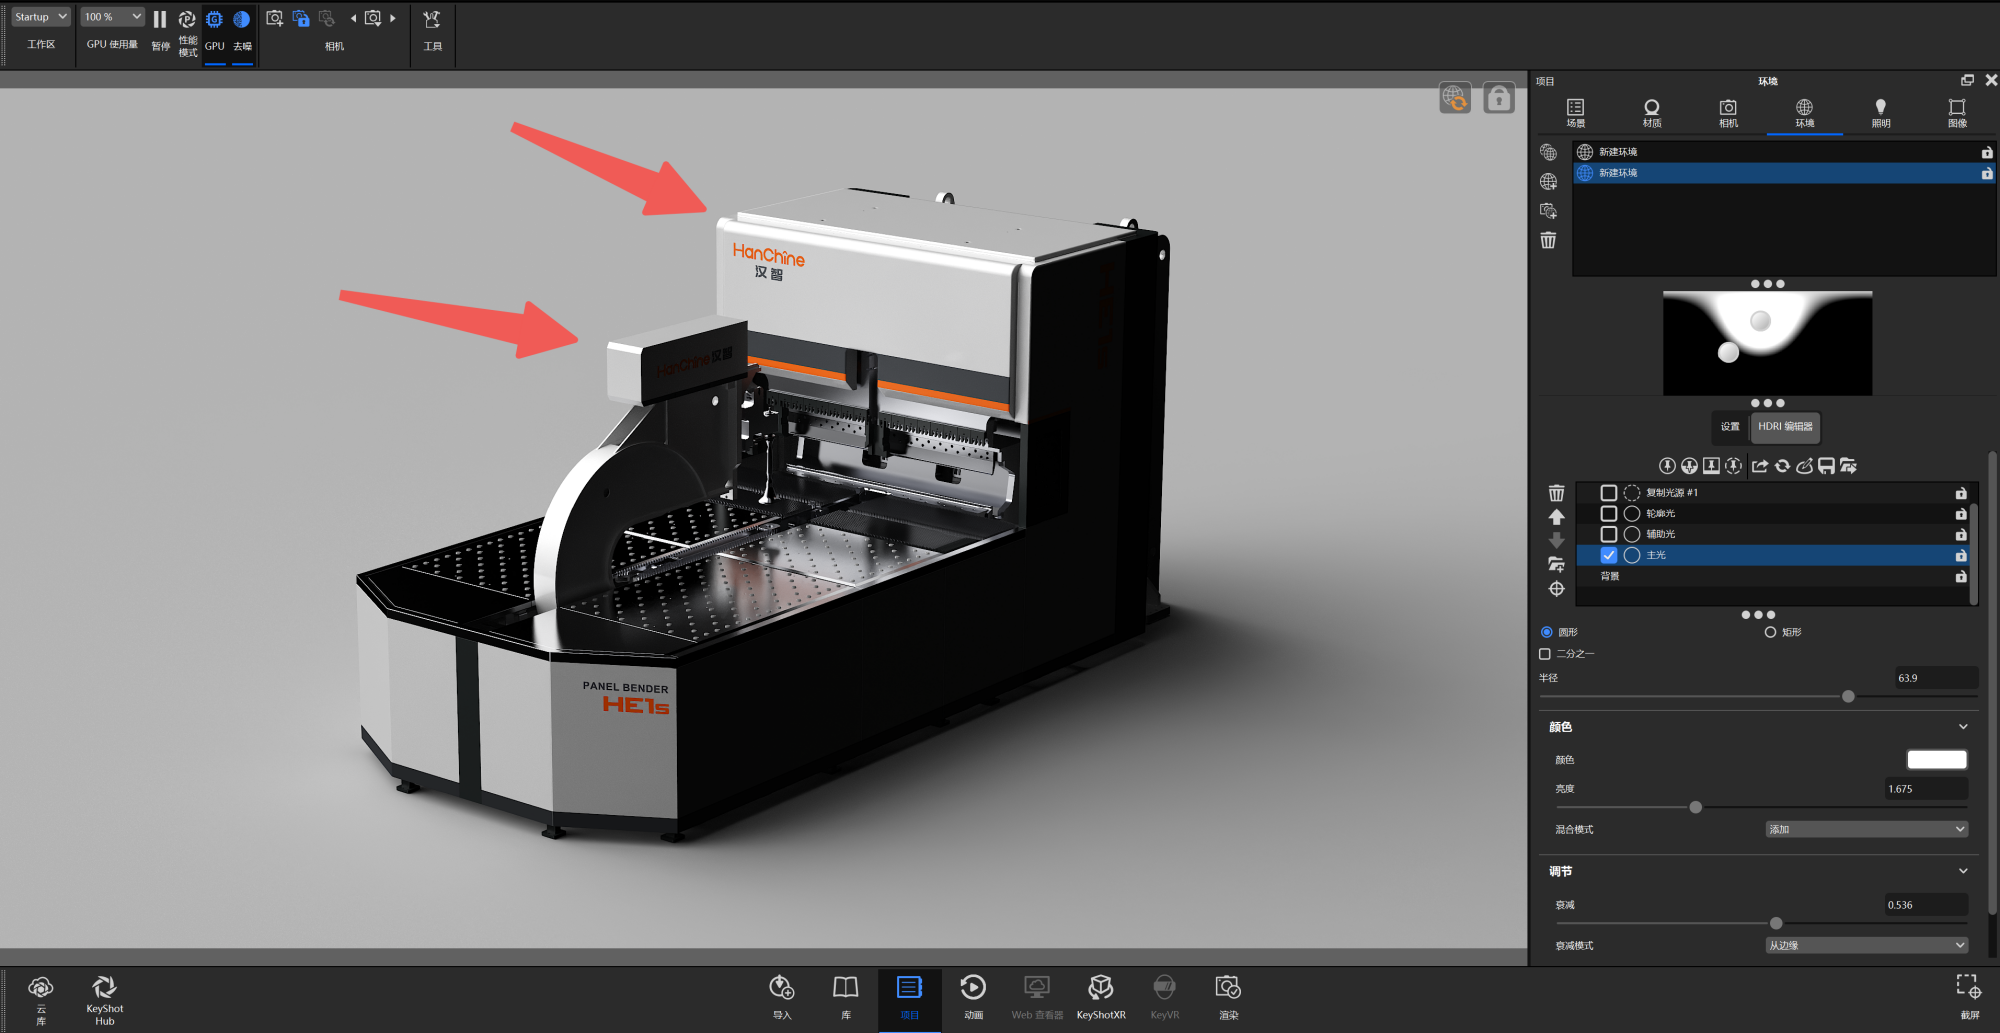The height and width of the screenshot is (1033, 2000).
Task: Select the 矩形 shape radio button
Action: [1770, 632]
